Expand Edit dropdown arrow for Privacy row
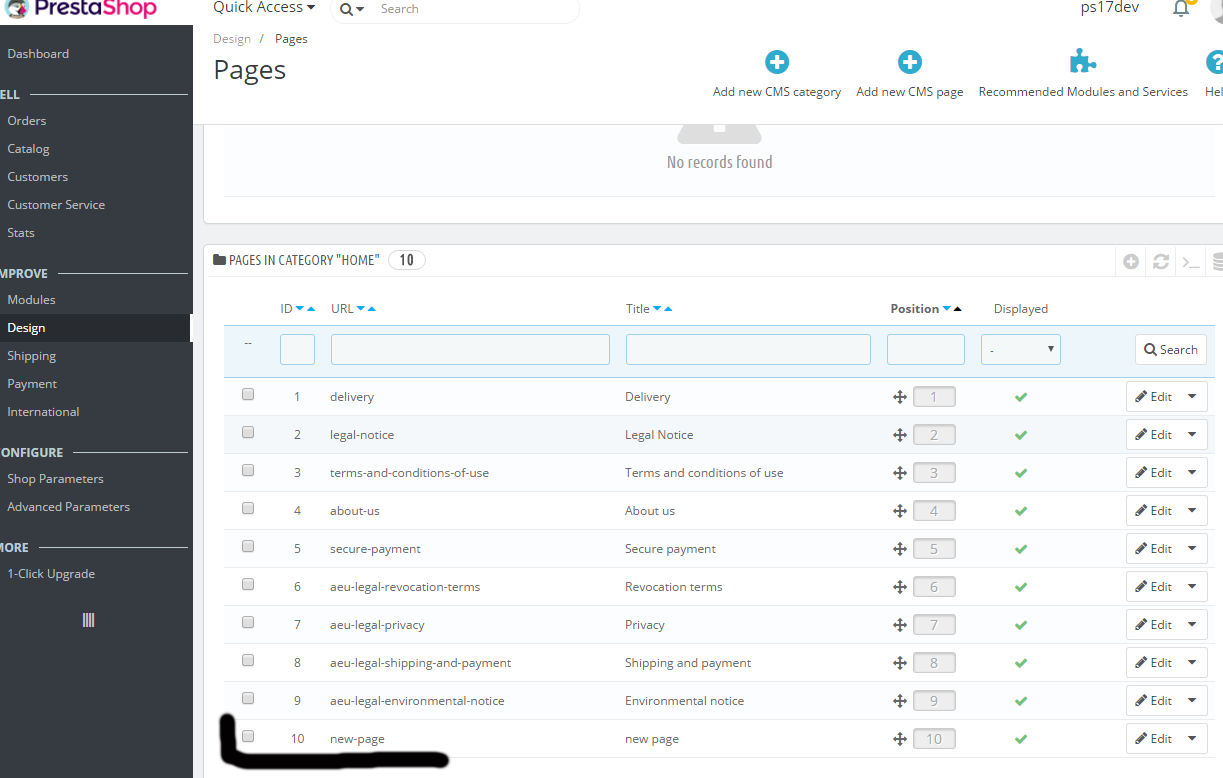1223x778 pixels. pos(1192,625)
